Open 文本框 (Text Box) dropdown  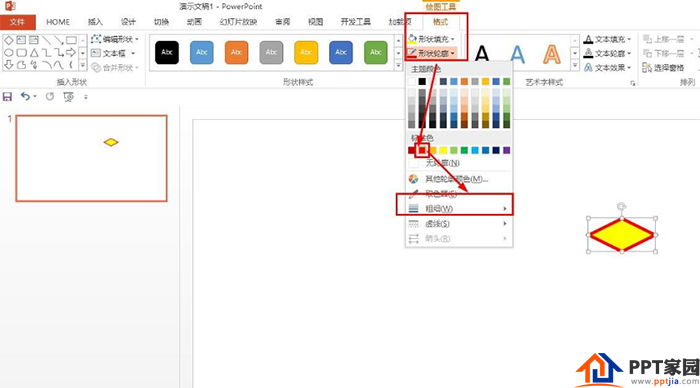(113, 54)
